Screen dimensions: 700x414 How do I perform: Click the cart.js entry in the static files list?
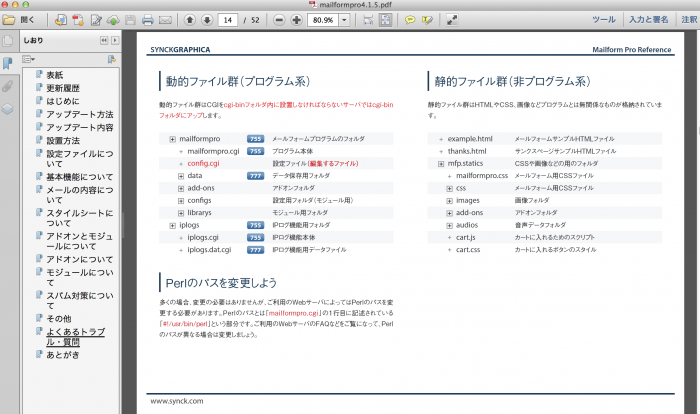click(466, 238)
